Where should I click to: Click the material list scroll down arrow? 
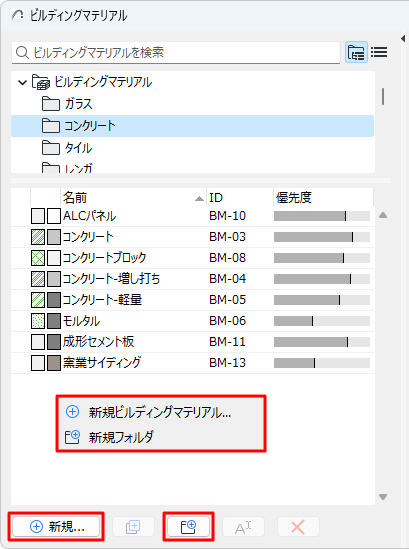coord(383,497)
